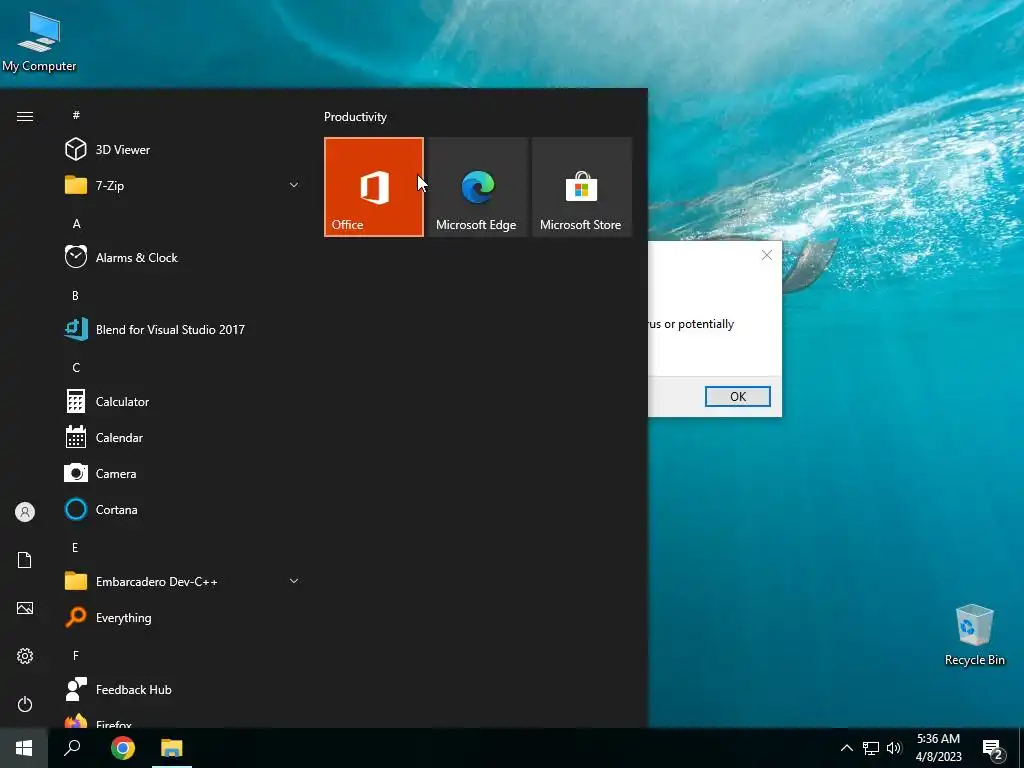Click the Power button in Start
Image resolution: width=1024 pixels, height=768 pixels.
[25, 704]
